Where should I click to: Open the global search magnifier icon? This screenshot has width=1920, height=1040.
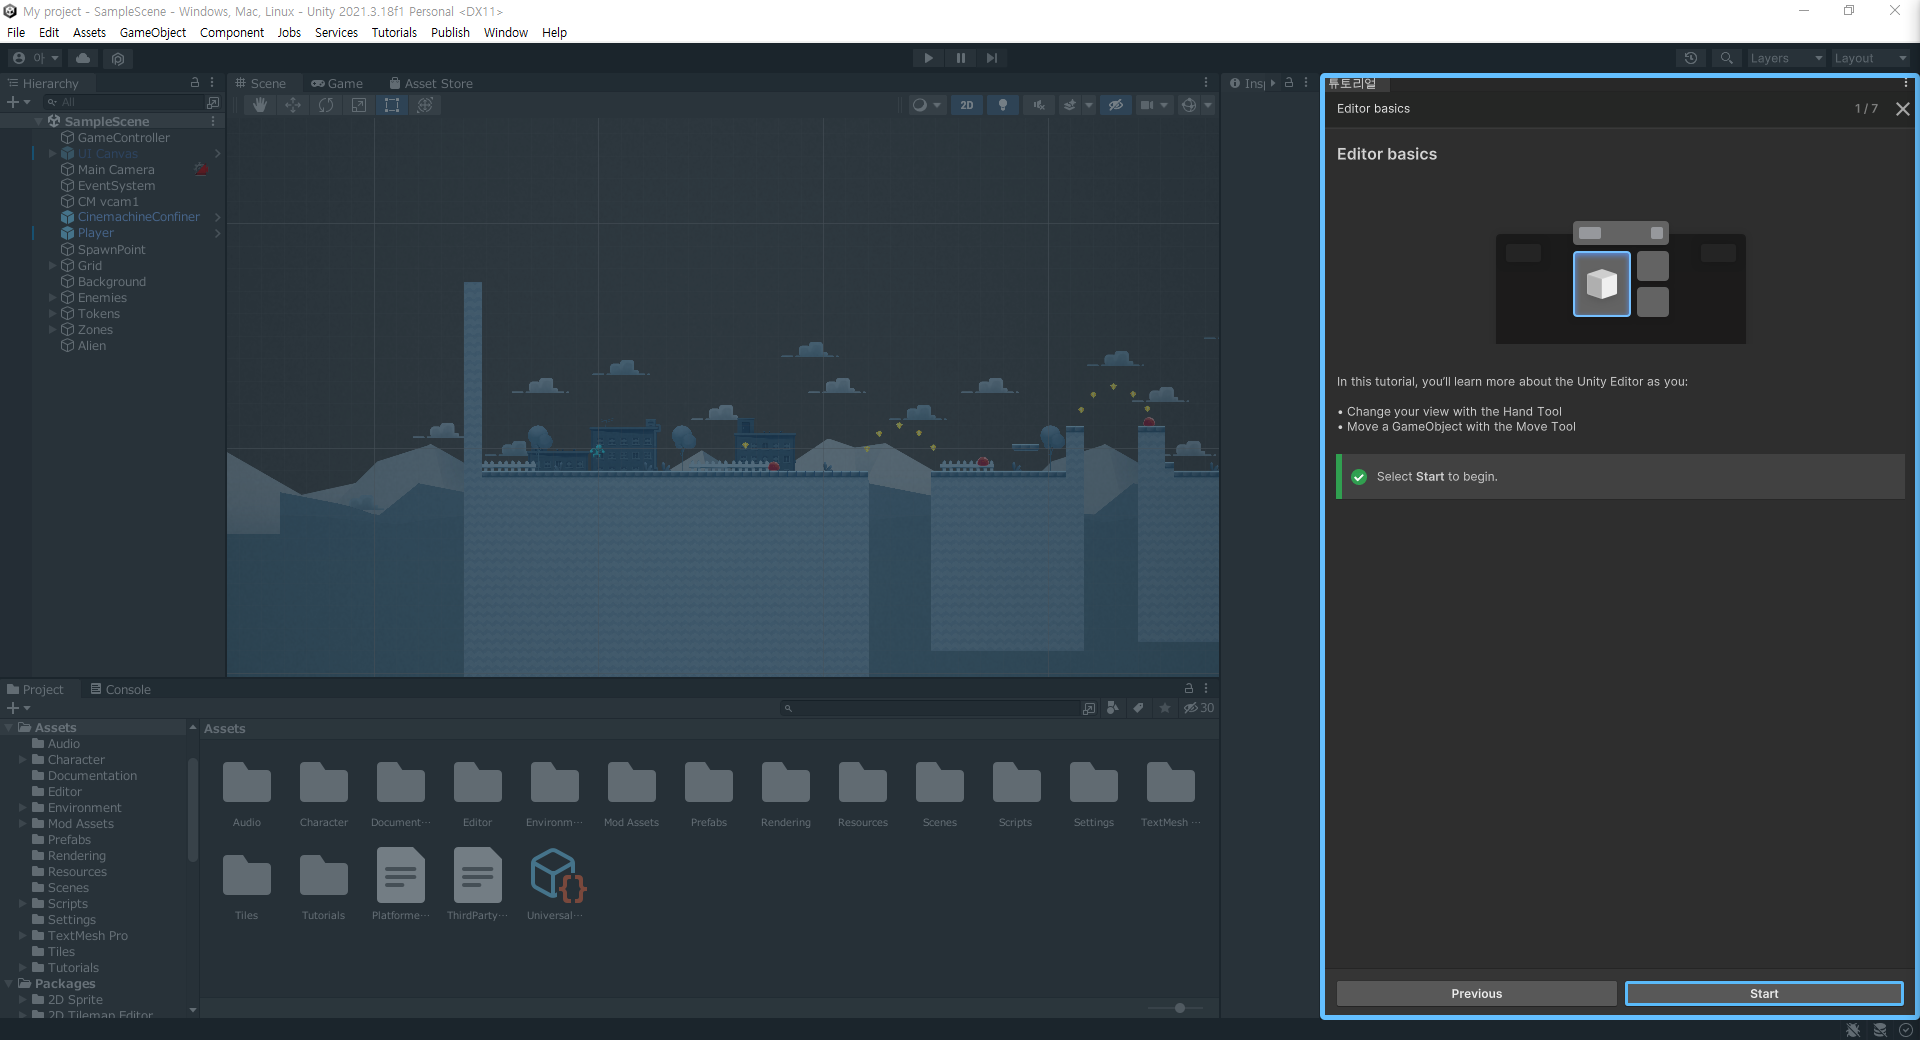[1726, 58]
